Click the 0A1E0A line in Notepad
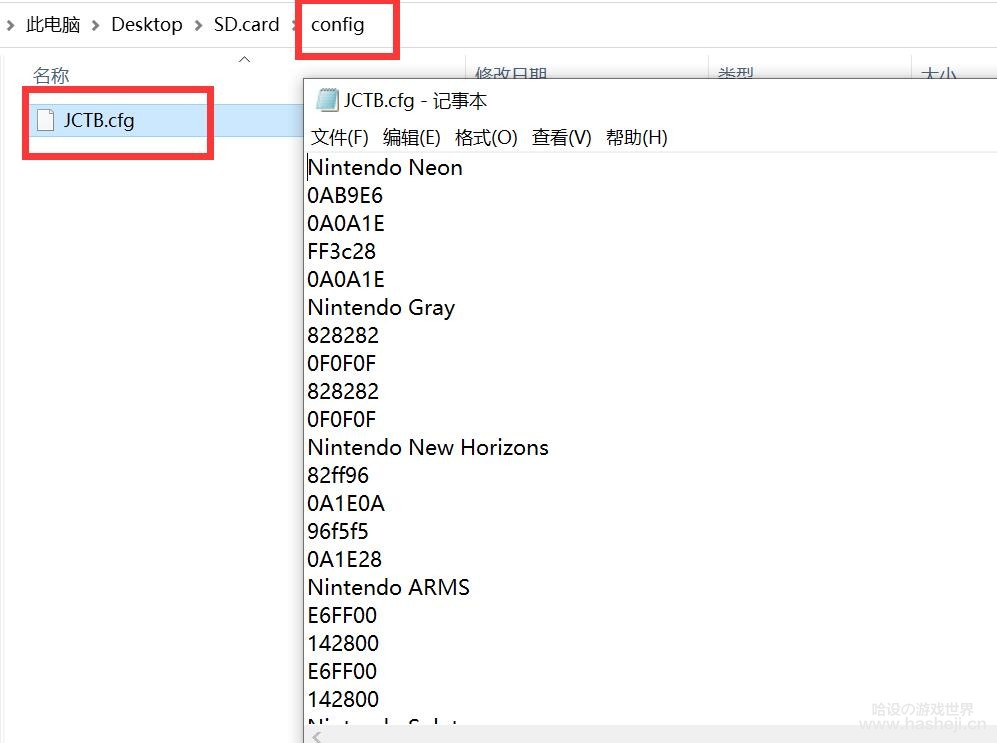Viewport: 997px width, 743px height. pyautogui.click(x=346, y=503)
